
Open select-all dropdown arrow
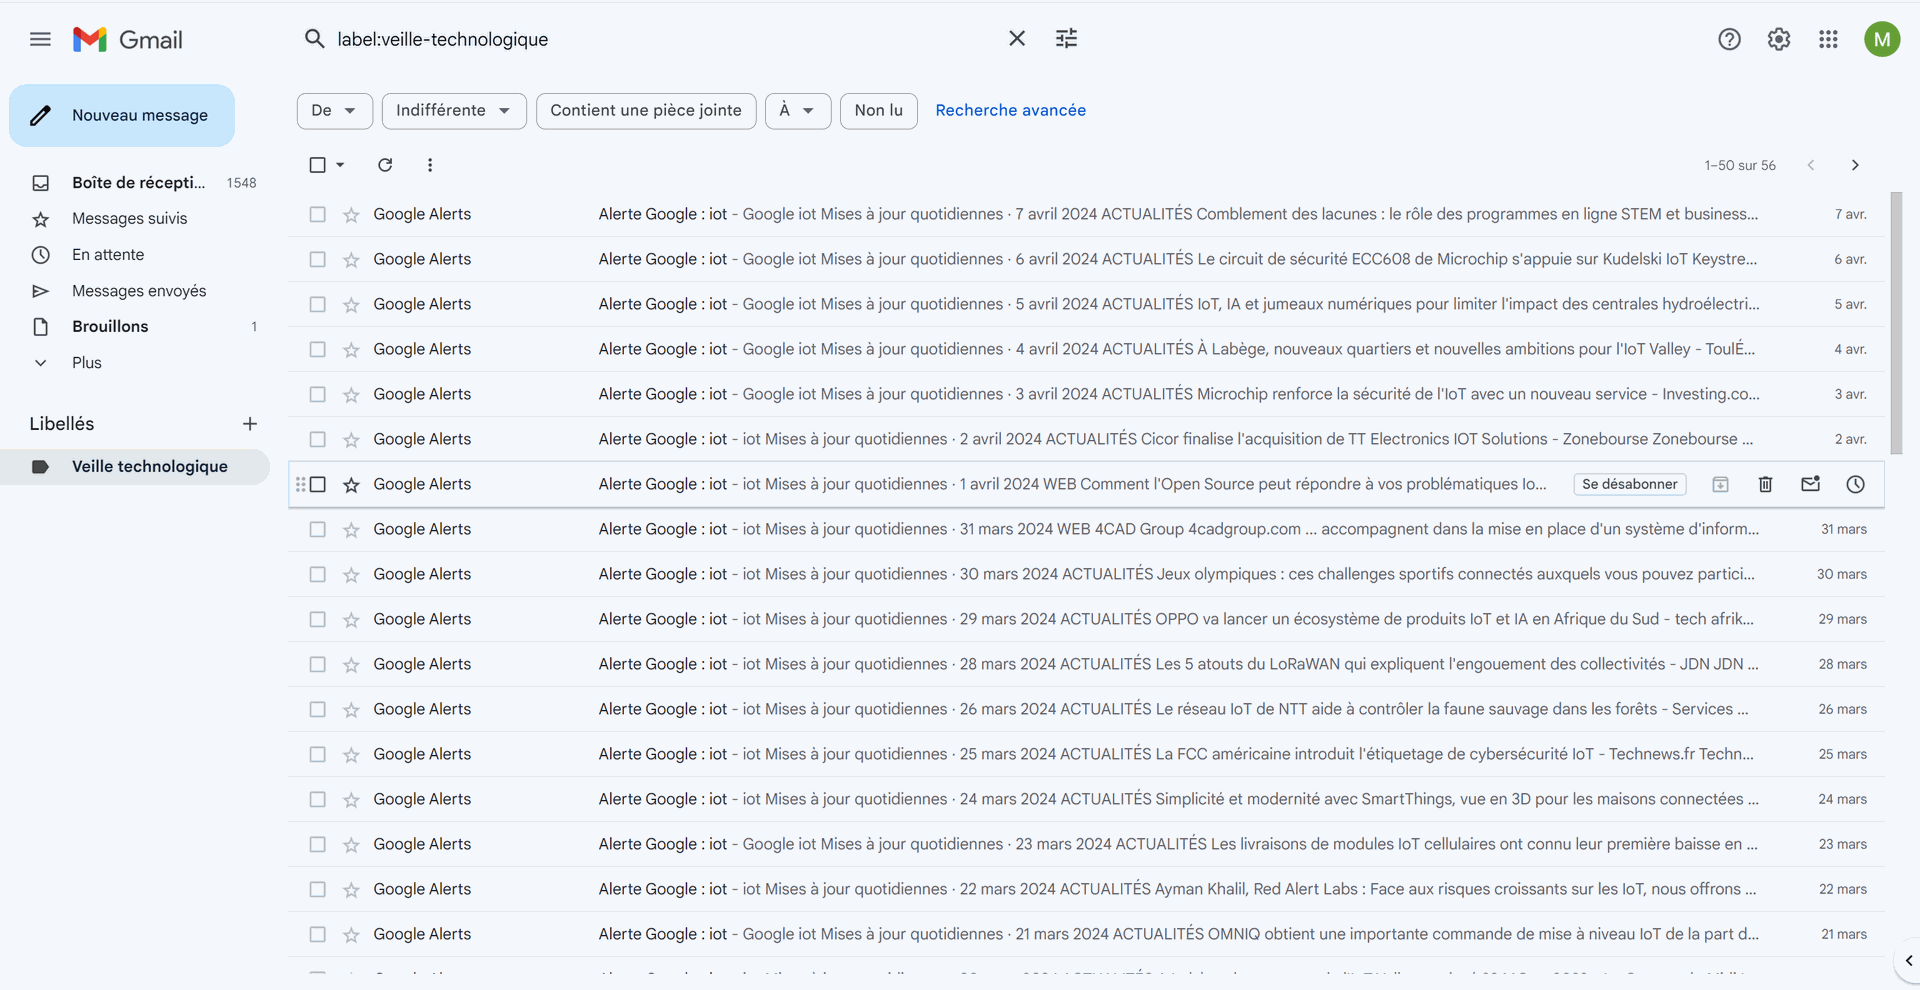click(x=340, y=165)
